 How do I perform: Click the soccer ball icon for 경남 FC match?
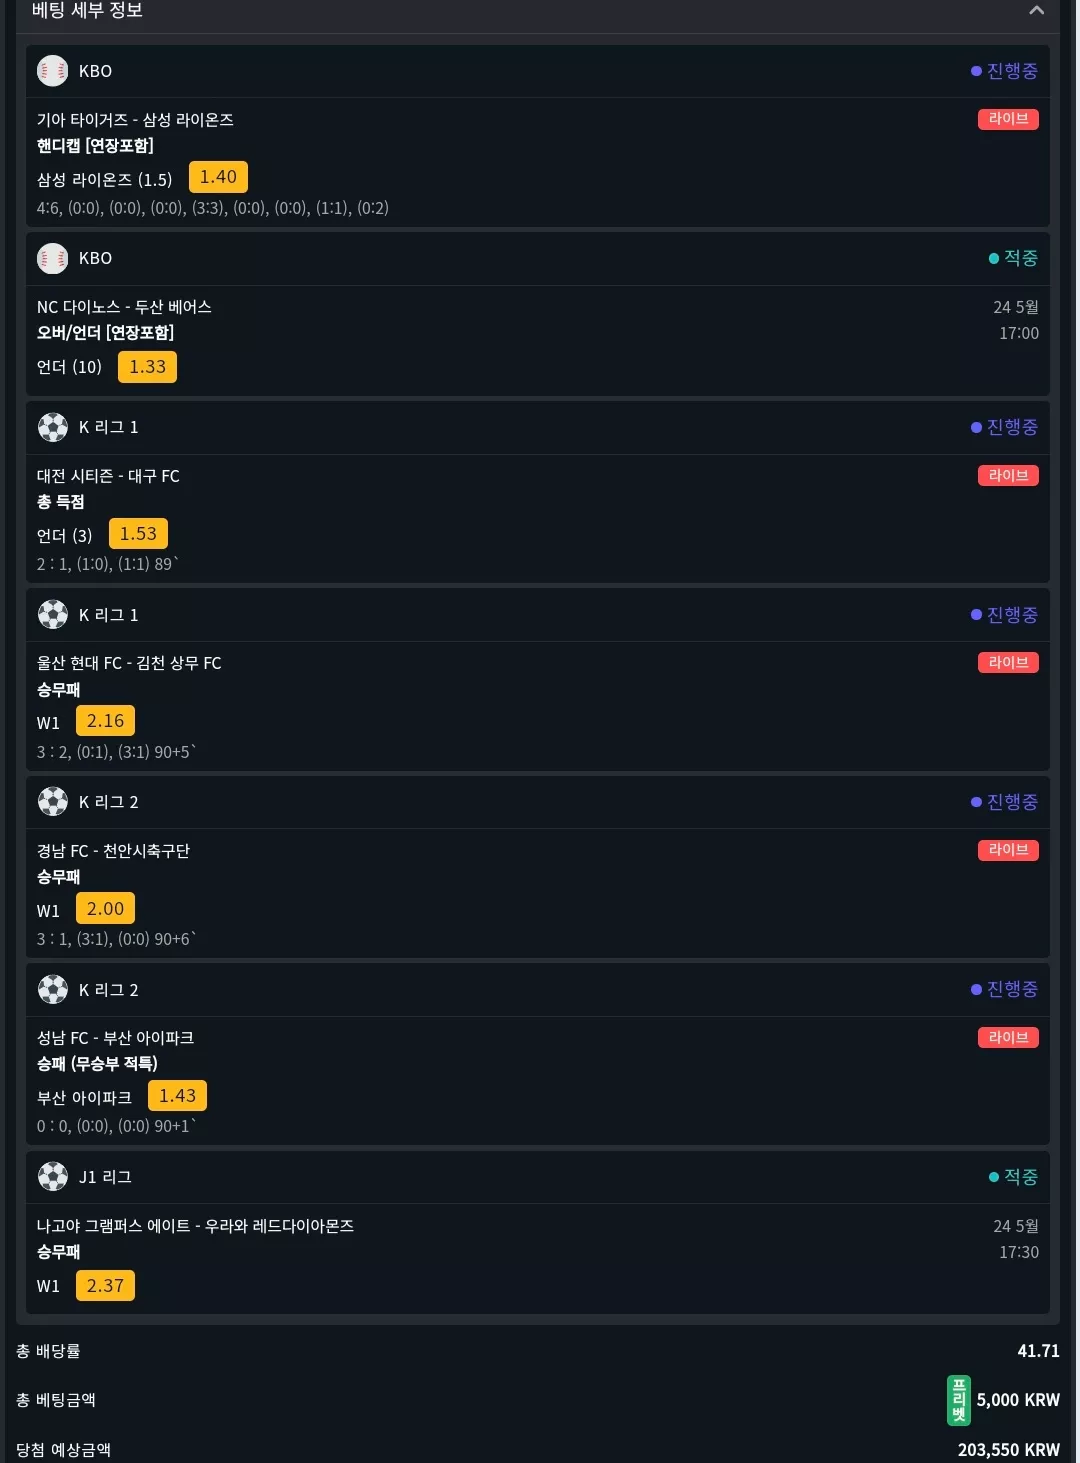[x=53, y=801]
